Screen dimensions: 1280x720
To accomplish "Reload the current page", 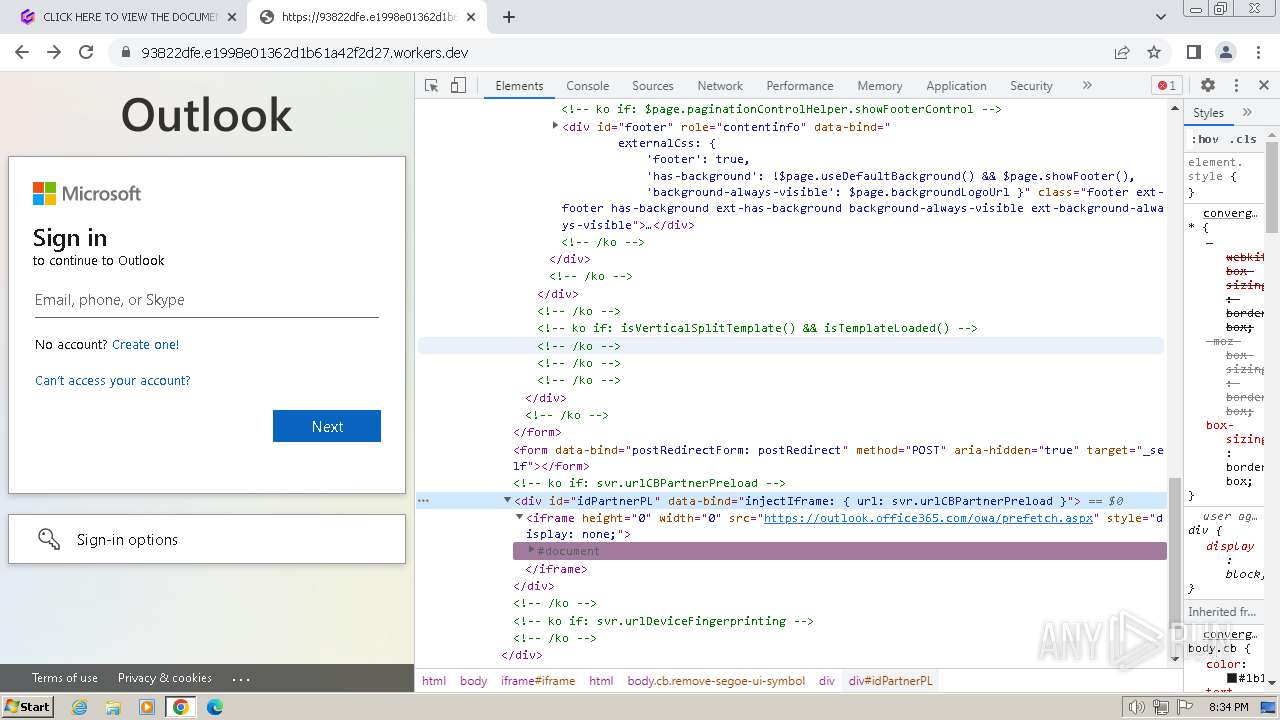I will pyautogui.click(x=86, y=52).
